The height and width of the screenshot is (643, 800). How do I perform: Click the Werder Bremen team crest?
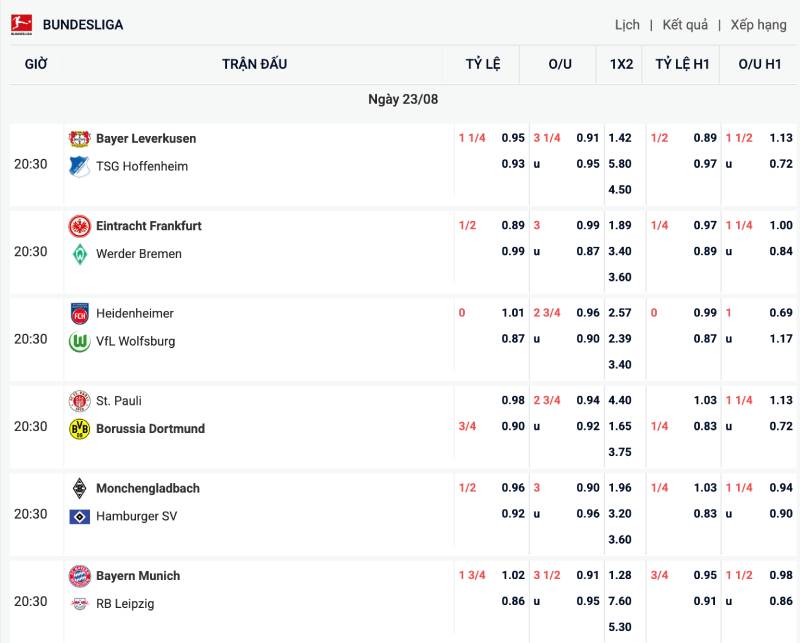(x=79, y=254)
